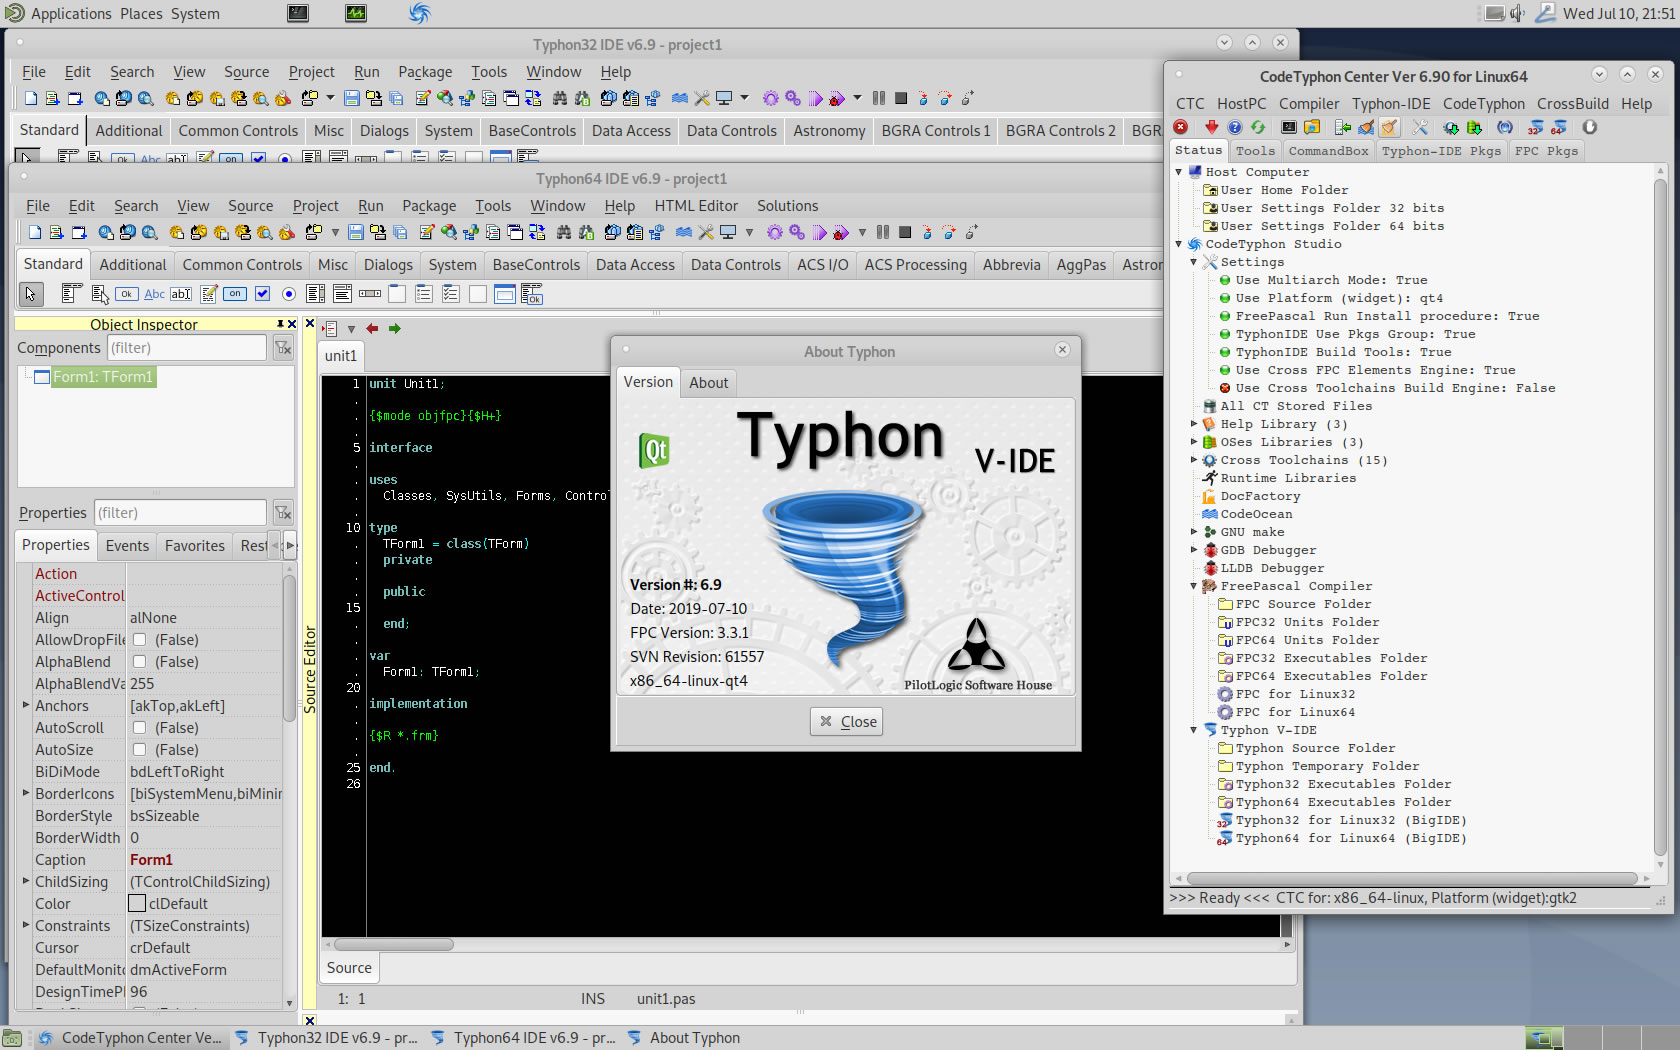Pick the TEdit 'abI' component in palette

pyautogui.click(x=181, y=294)
